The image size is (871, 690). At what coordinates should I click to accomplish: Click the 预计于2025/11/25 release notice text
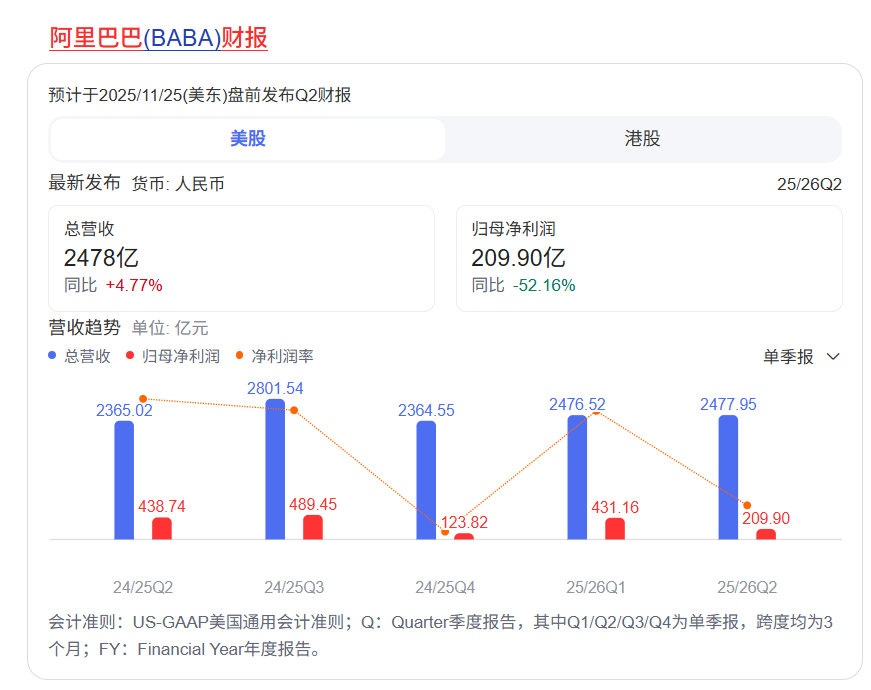pos(200,95)
